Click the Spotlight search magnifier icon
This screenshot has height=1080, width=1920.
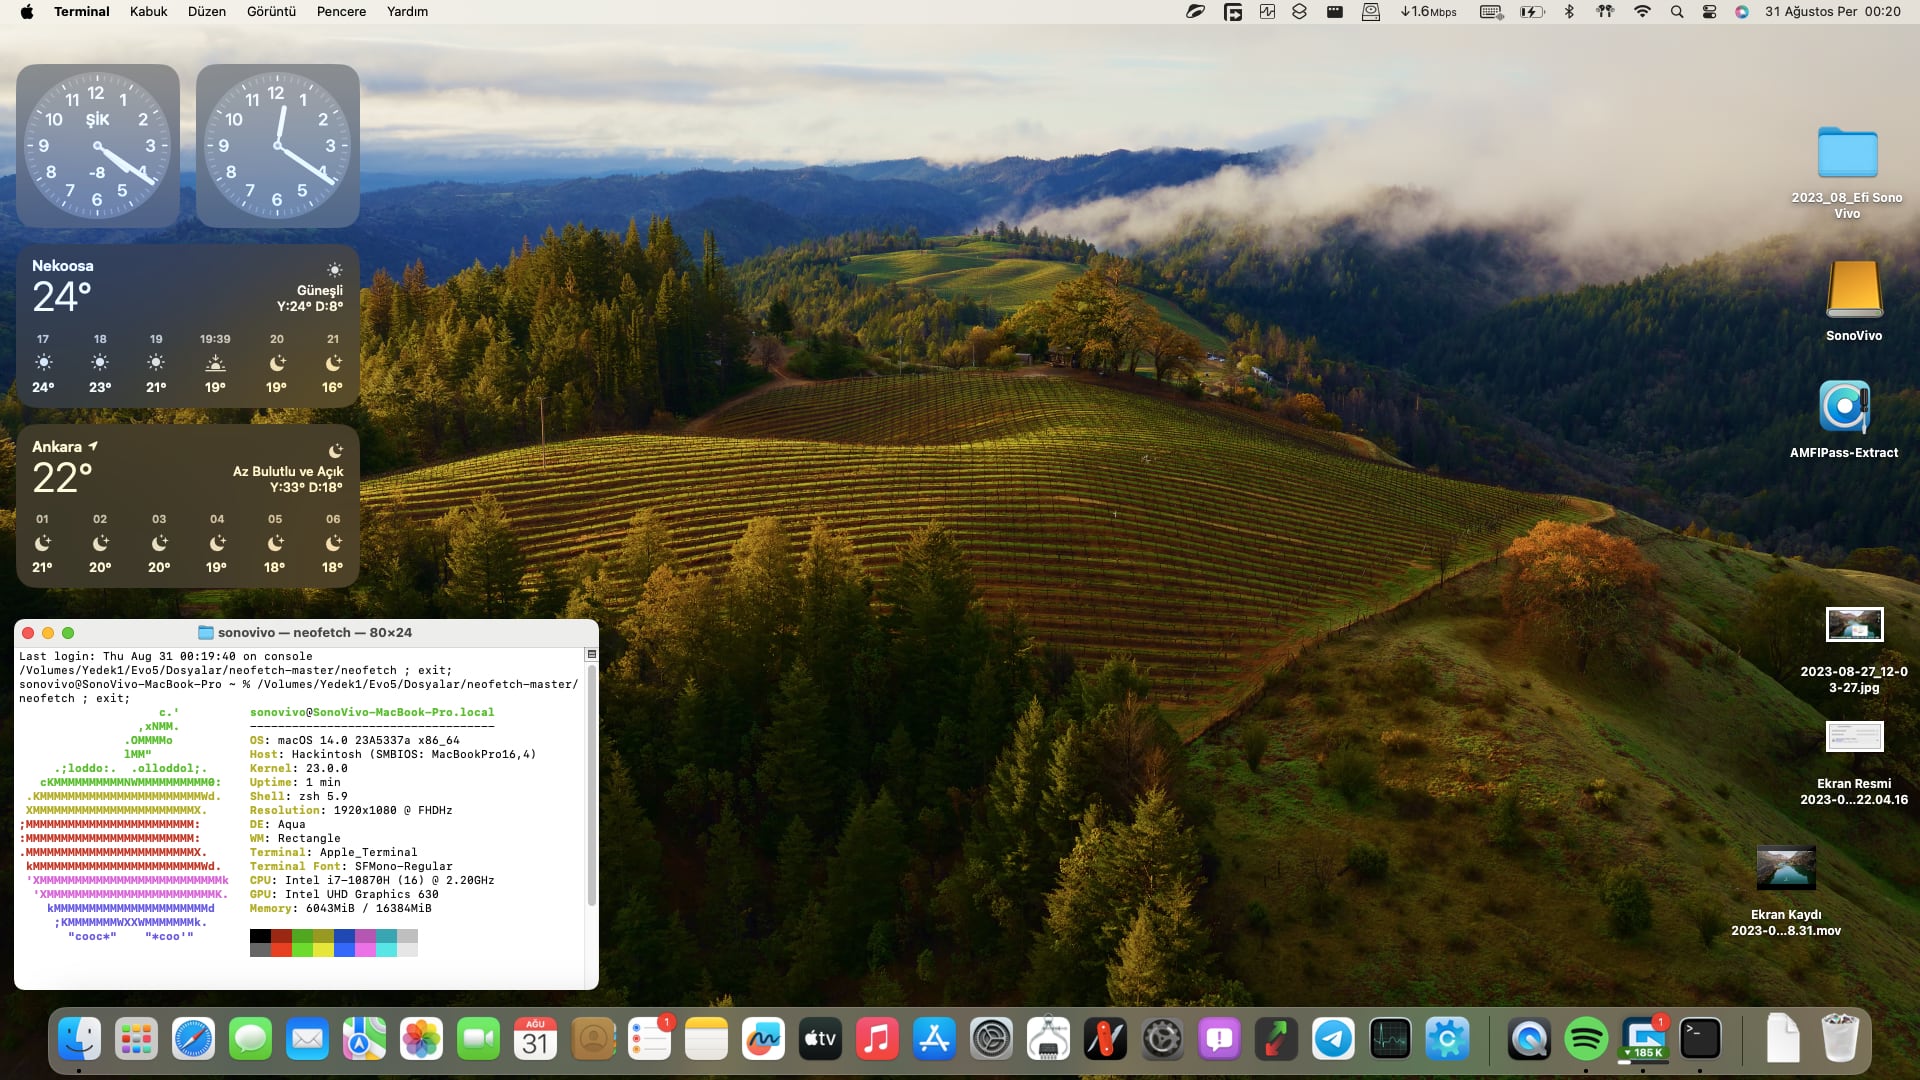click(1677, 11)
